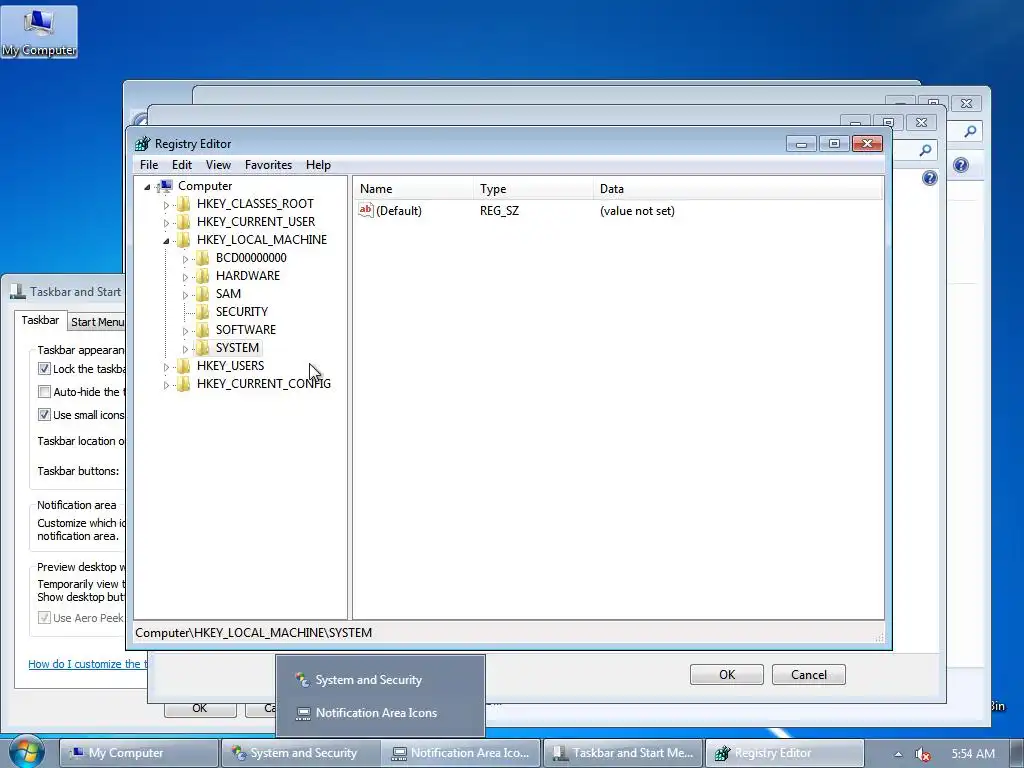Collapse HKEY_LOCAL_MACHINE key

tap(166, 241)
